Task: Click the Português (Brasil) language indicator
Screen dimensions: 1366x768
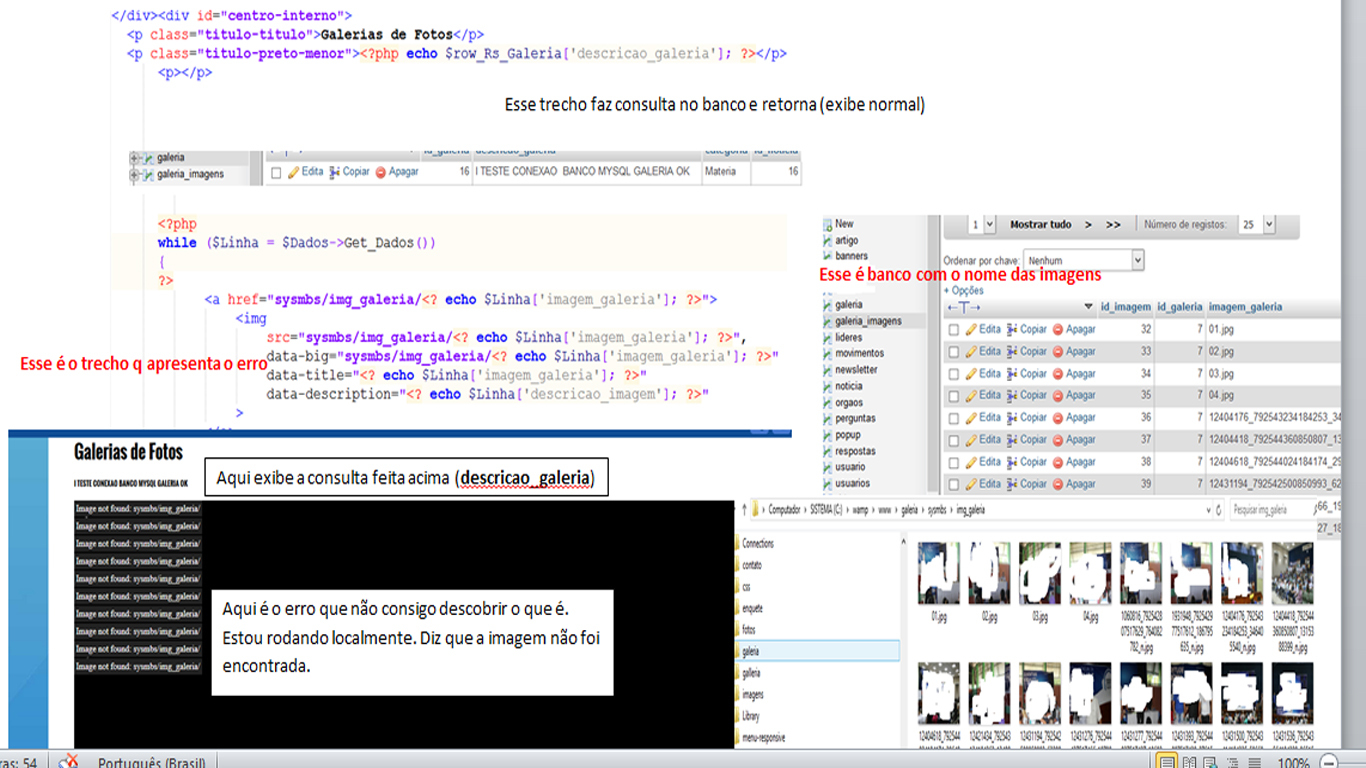Action: [152, 762]
